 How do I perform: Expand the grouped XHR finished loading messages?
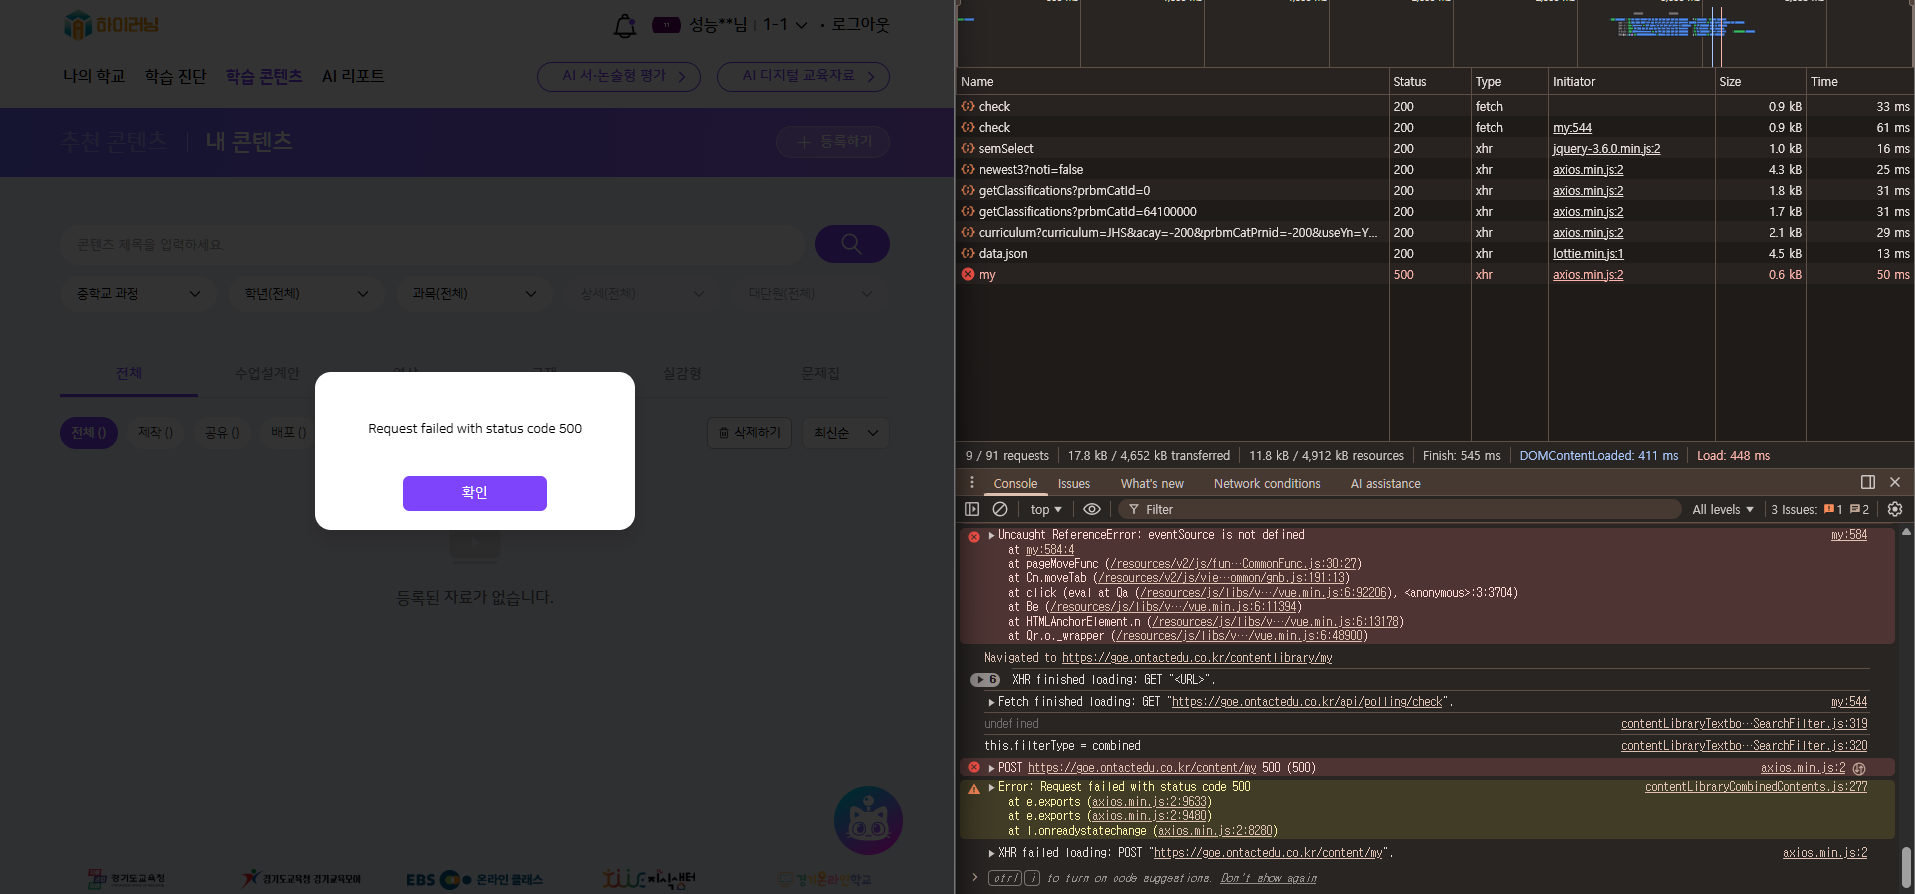point(985,680)
